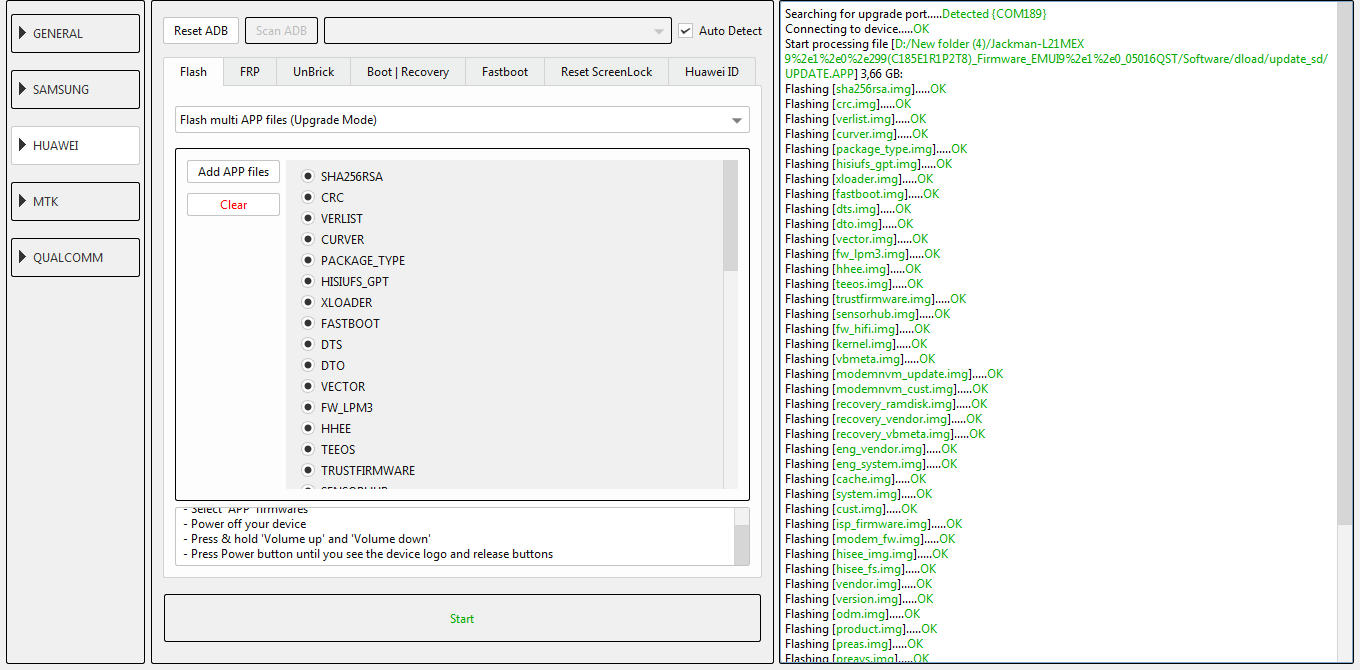Click the red Clear button
Image resolution: width=1360 pixels, height=670 pixels.
(233, 205)
